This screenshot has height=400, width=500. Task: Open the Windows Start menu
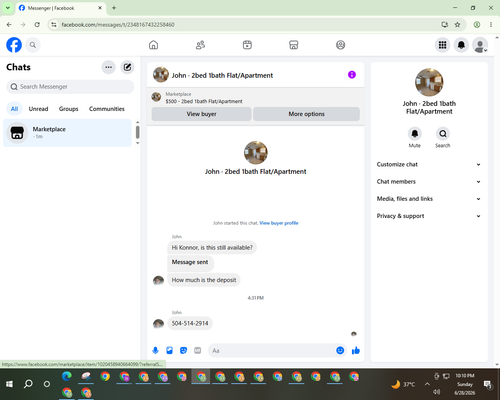9,384
